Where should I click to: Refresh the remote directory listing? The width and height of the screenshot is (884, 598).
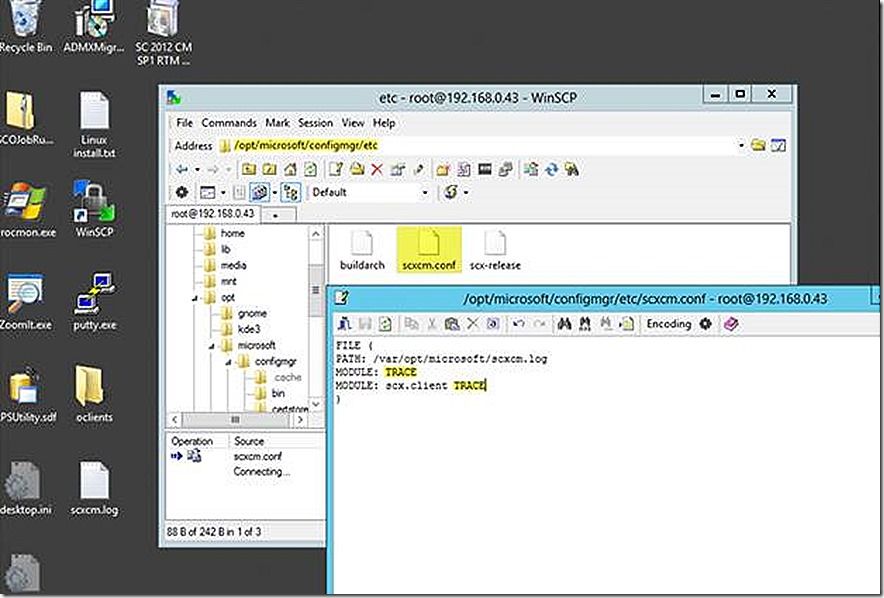310,169
